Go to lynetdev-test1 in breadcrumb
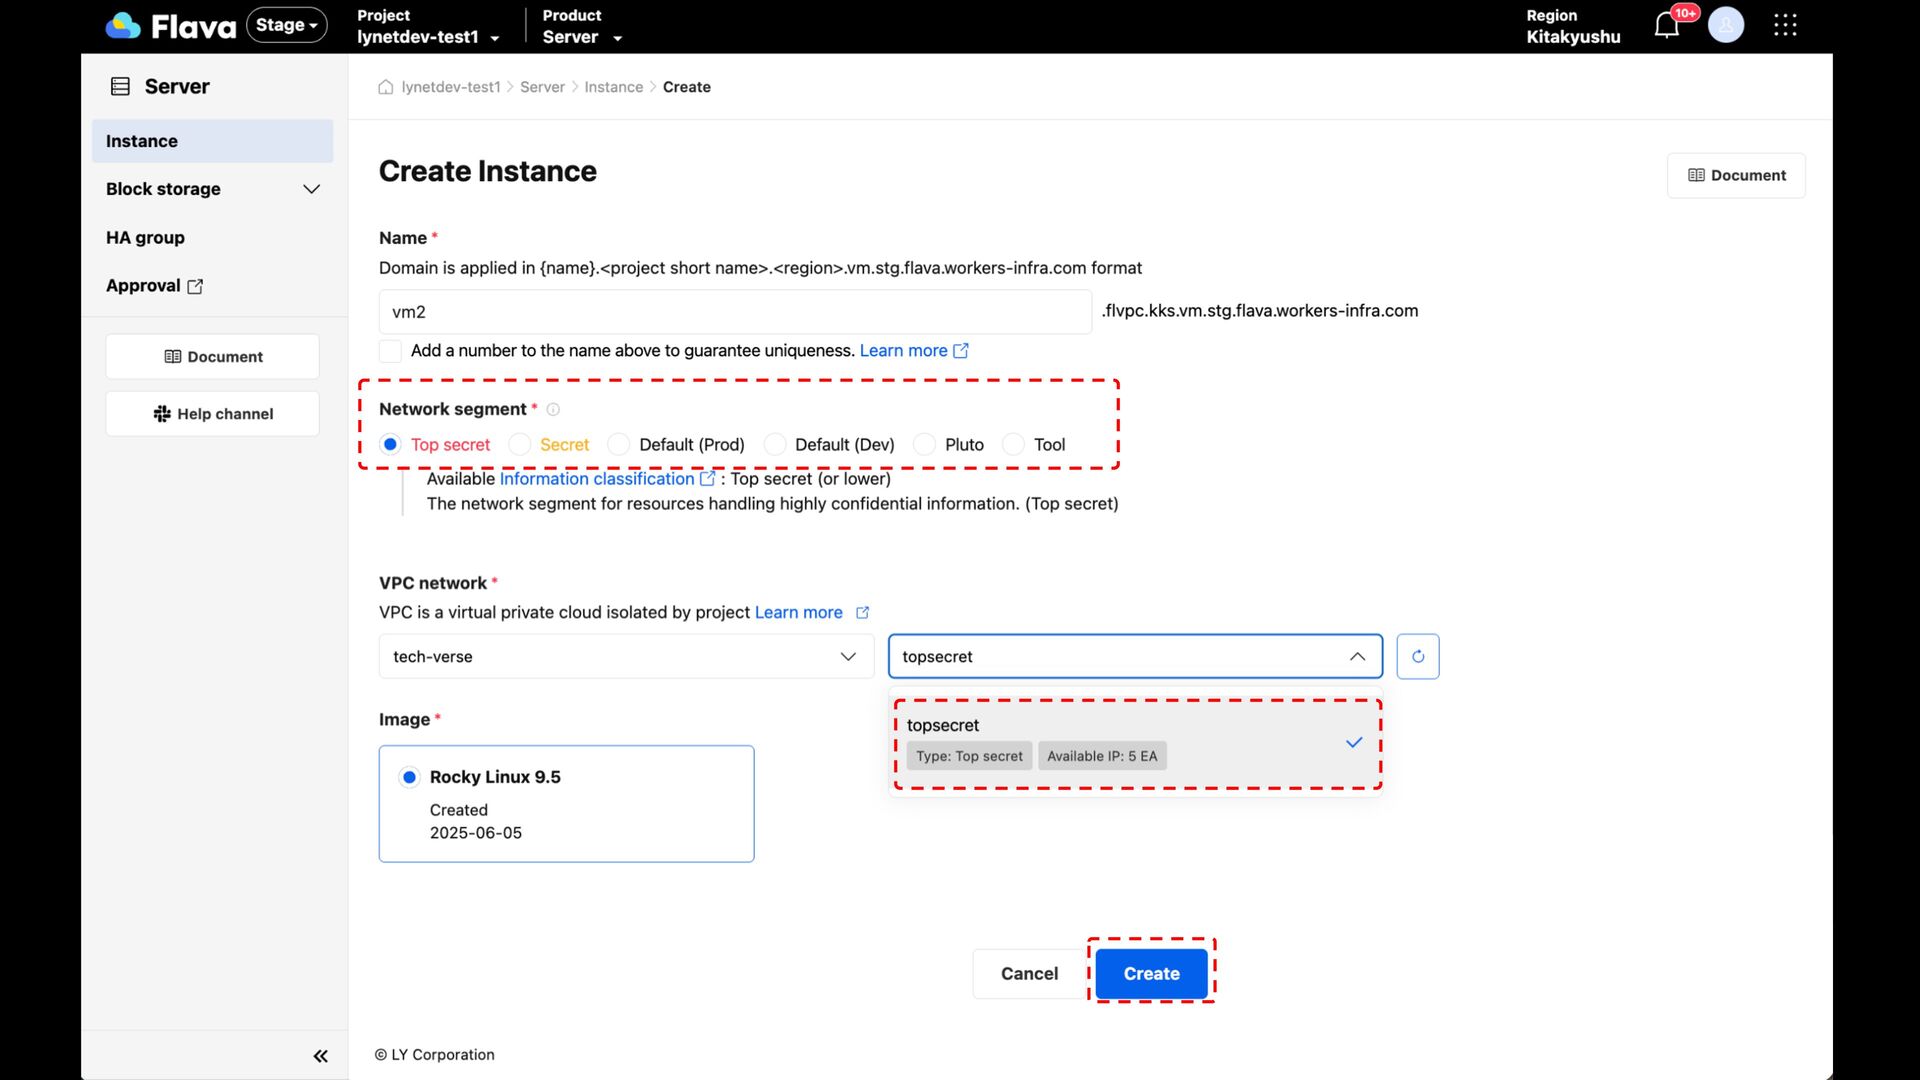Image resolution: width=1920 pixels, height=1080 pixels. (x=451, y=87)
